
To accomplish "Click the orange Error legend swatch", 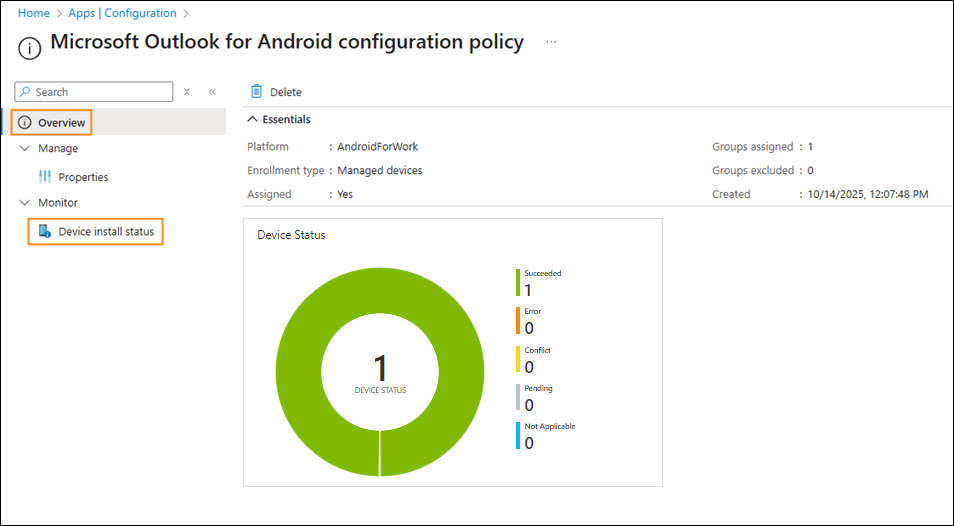I will click(518, 321).
